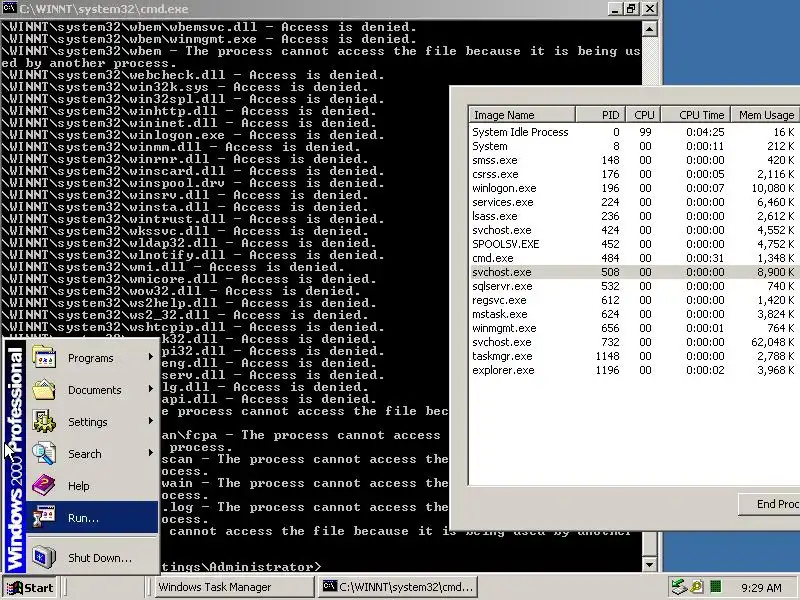Click End Process button in Task Manager
The height and width of the screenshot is (600, 800).
(769, 504)
